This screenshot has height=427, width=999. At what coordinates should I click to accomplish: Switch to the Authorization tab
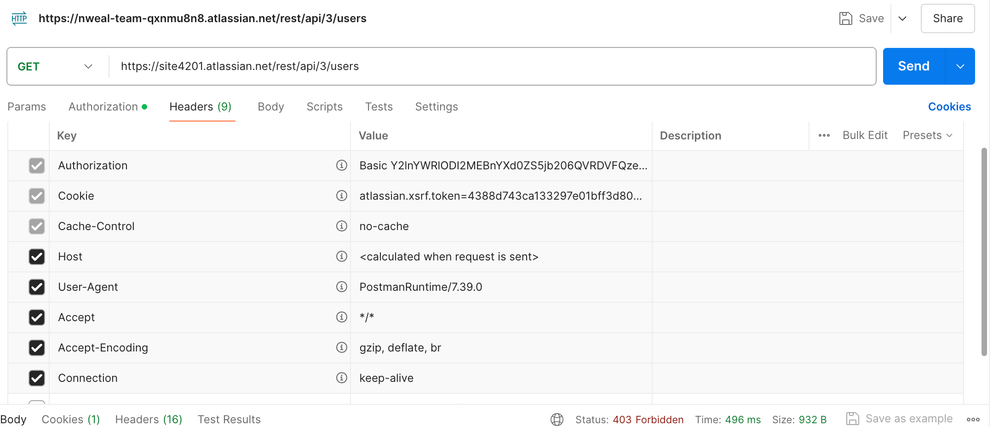point(103,107)
